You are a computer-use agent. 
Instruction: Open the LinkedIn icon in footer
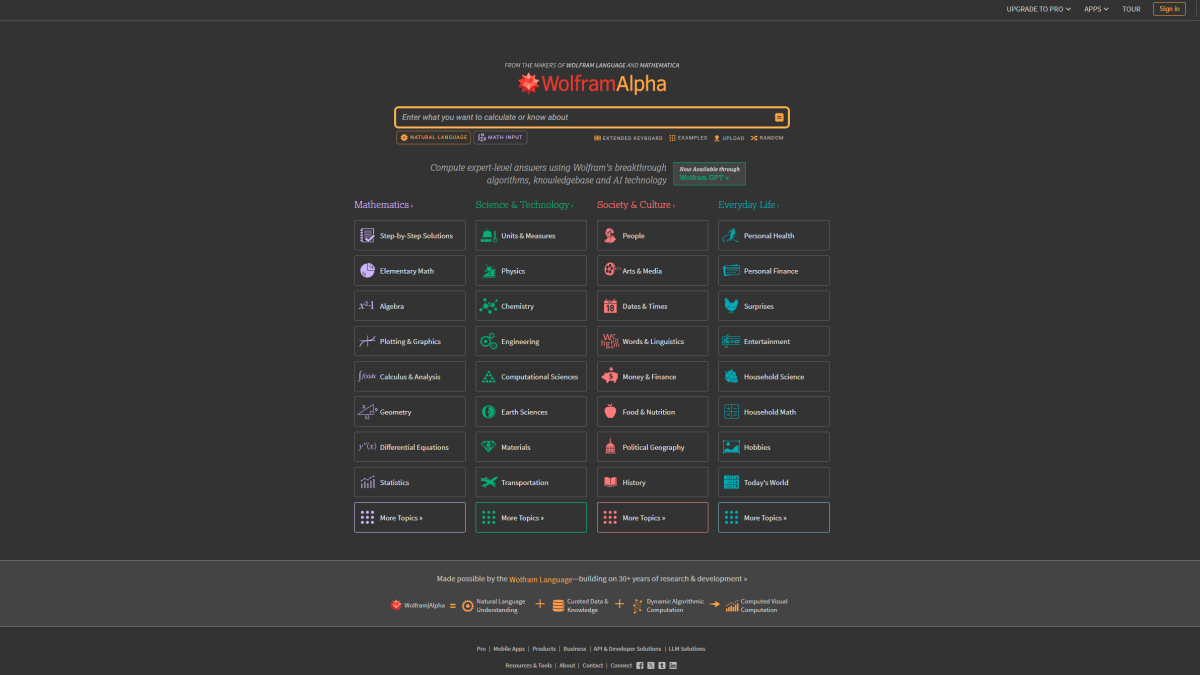[673, 665]
